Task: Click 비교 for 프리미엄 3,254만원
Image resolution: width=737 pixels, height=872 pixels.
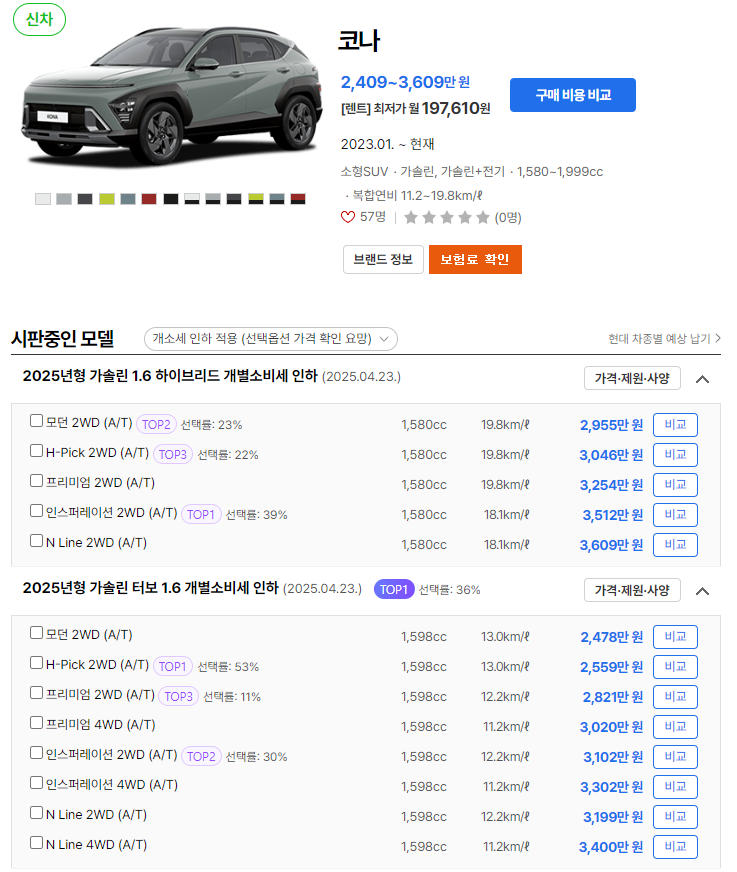Action: tap(675, 485)
